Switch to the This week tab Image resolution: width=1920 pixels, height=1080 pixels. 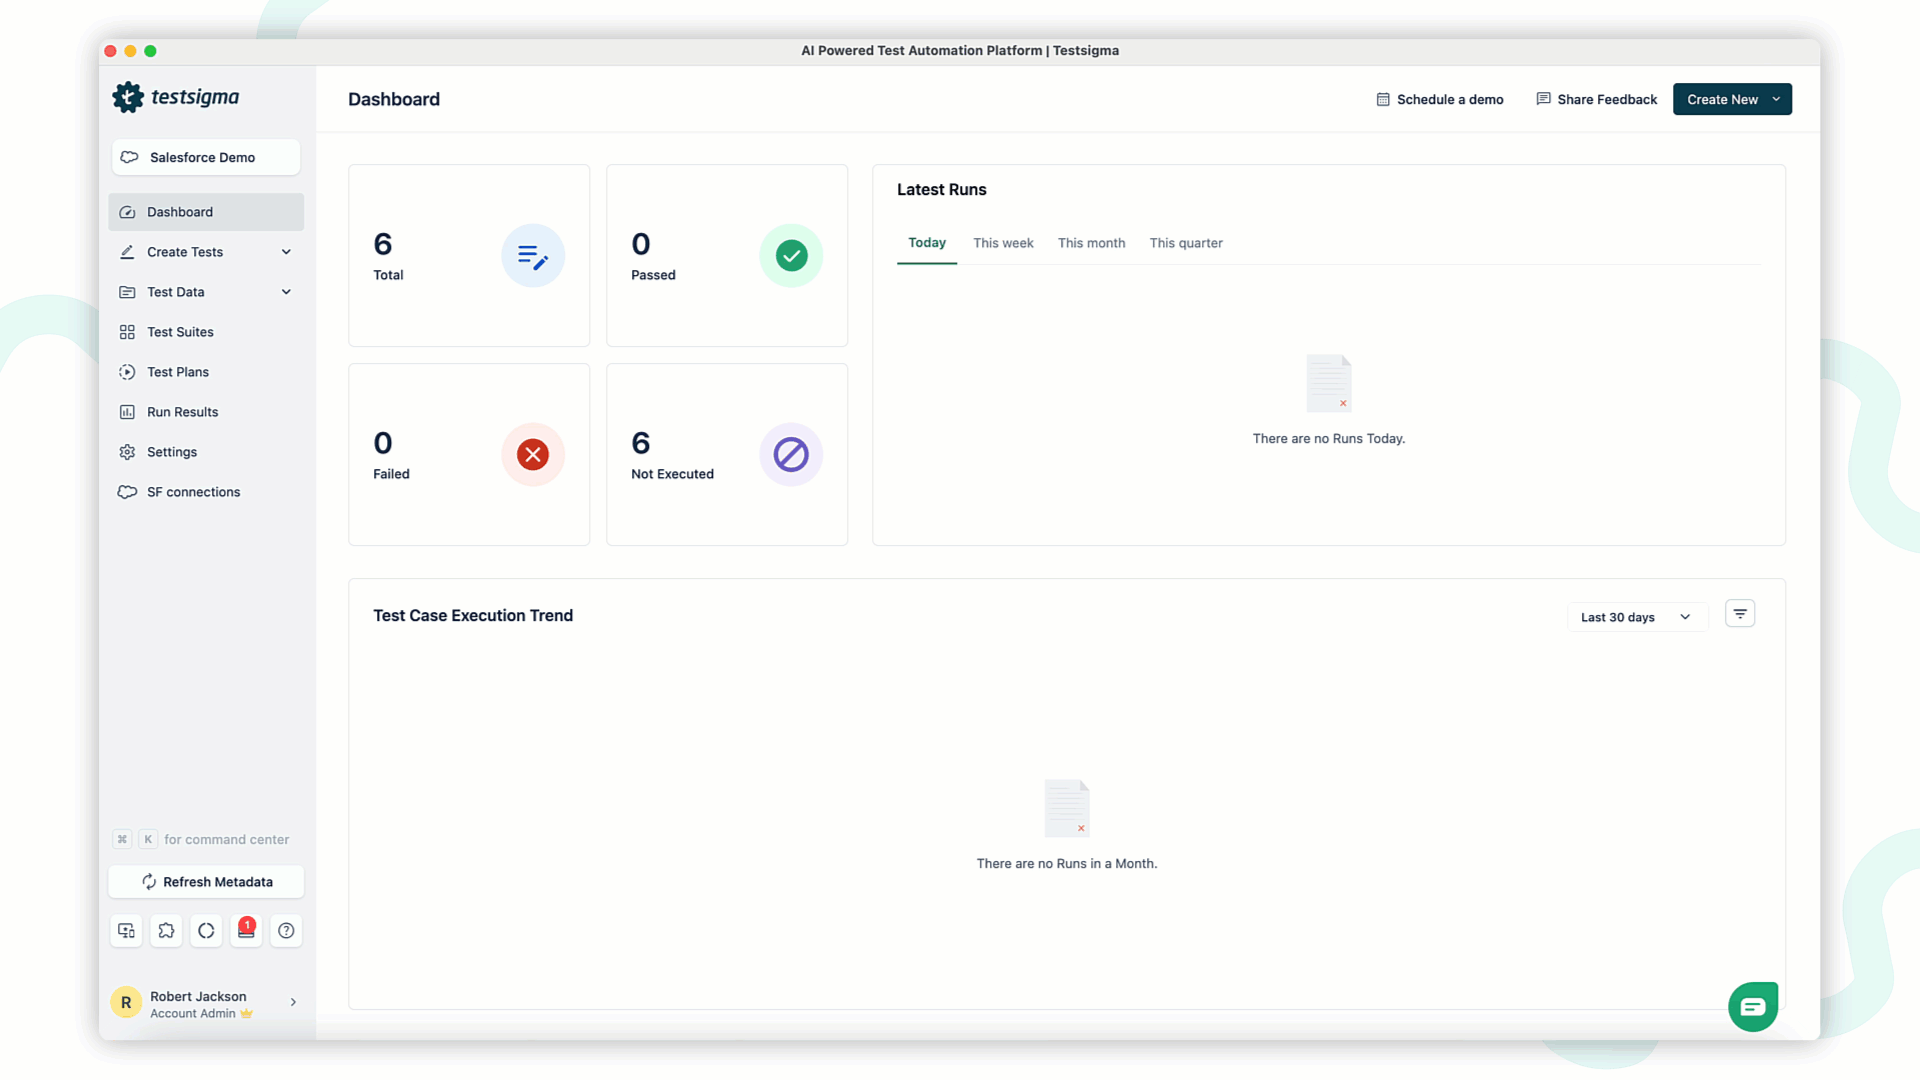[x=1003, y=243]
